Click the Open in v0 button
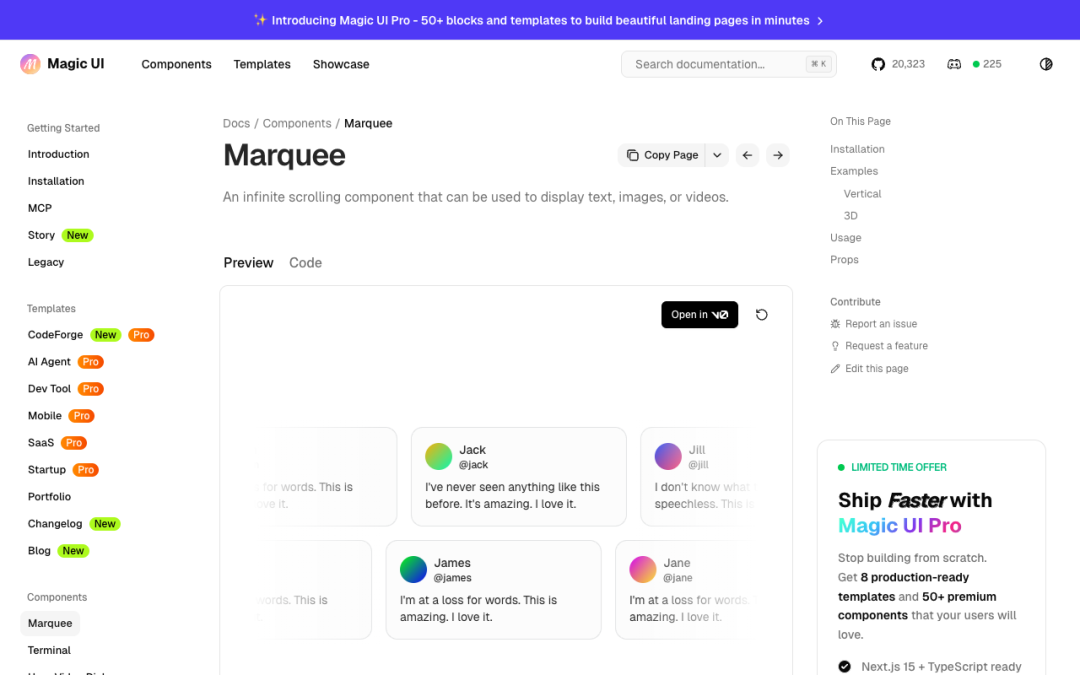The image size is (1080, 675). point(699,314)
